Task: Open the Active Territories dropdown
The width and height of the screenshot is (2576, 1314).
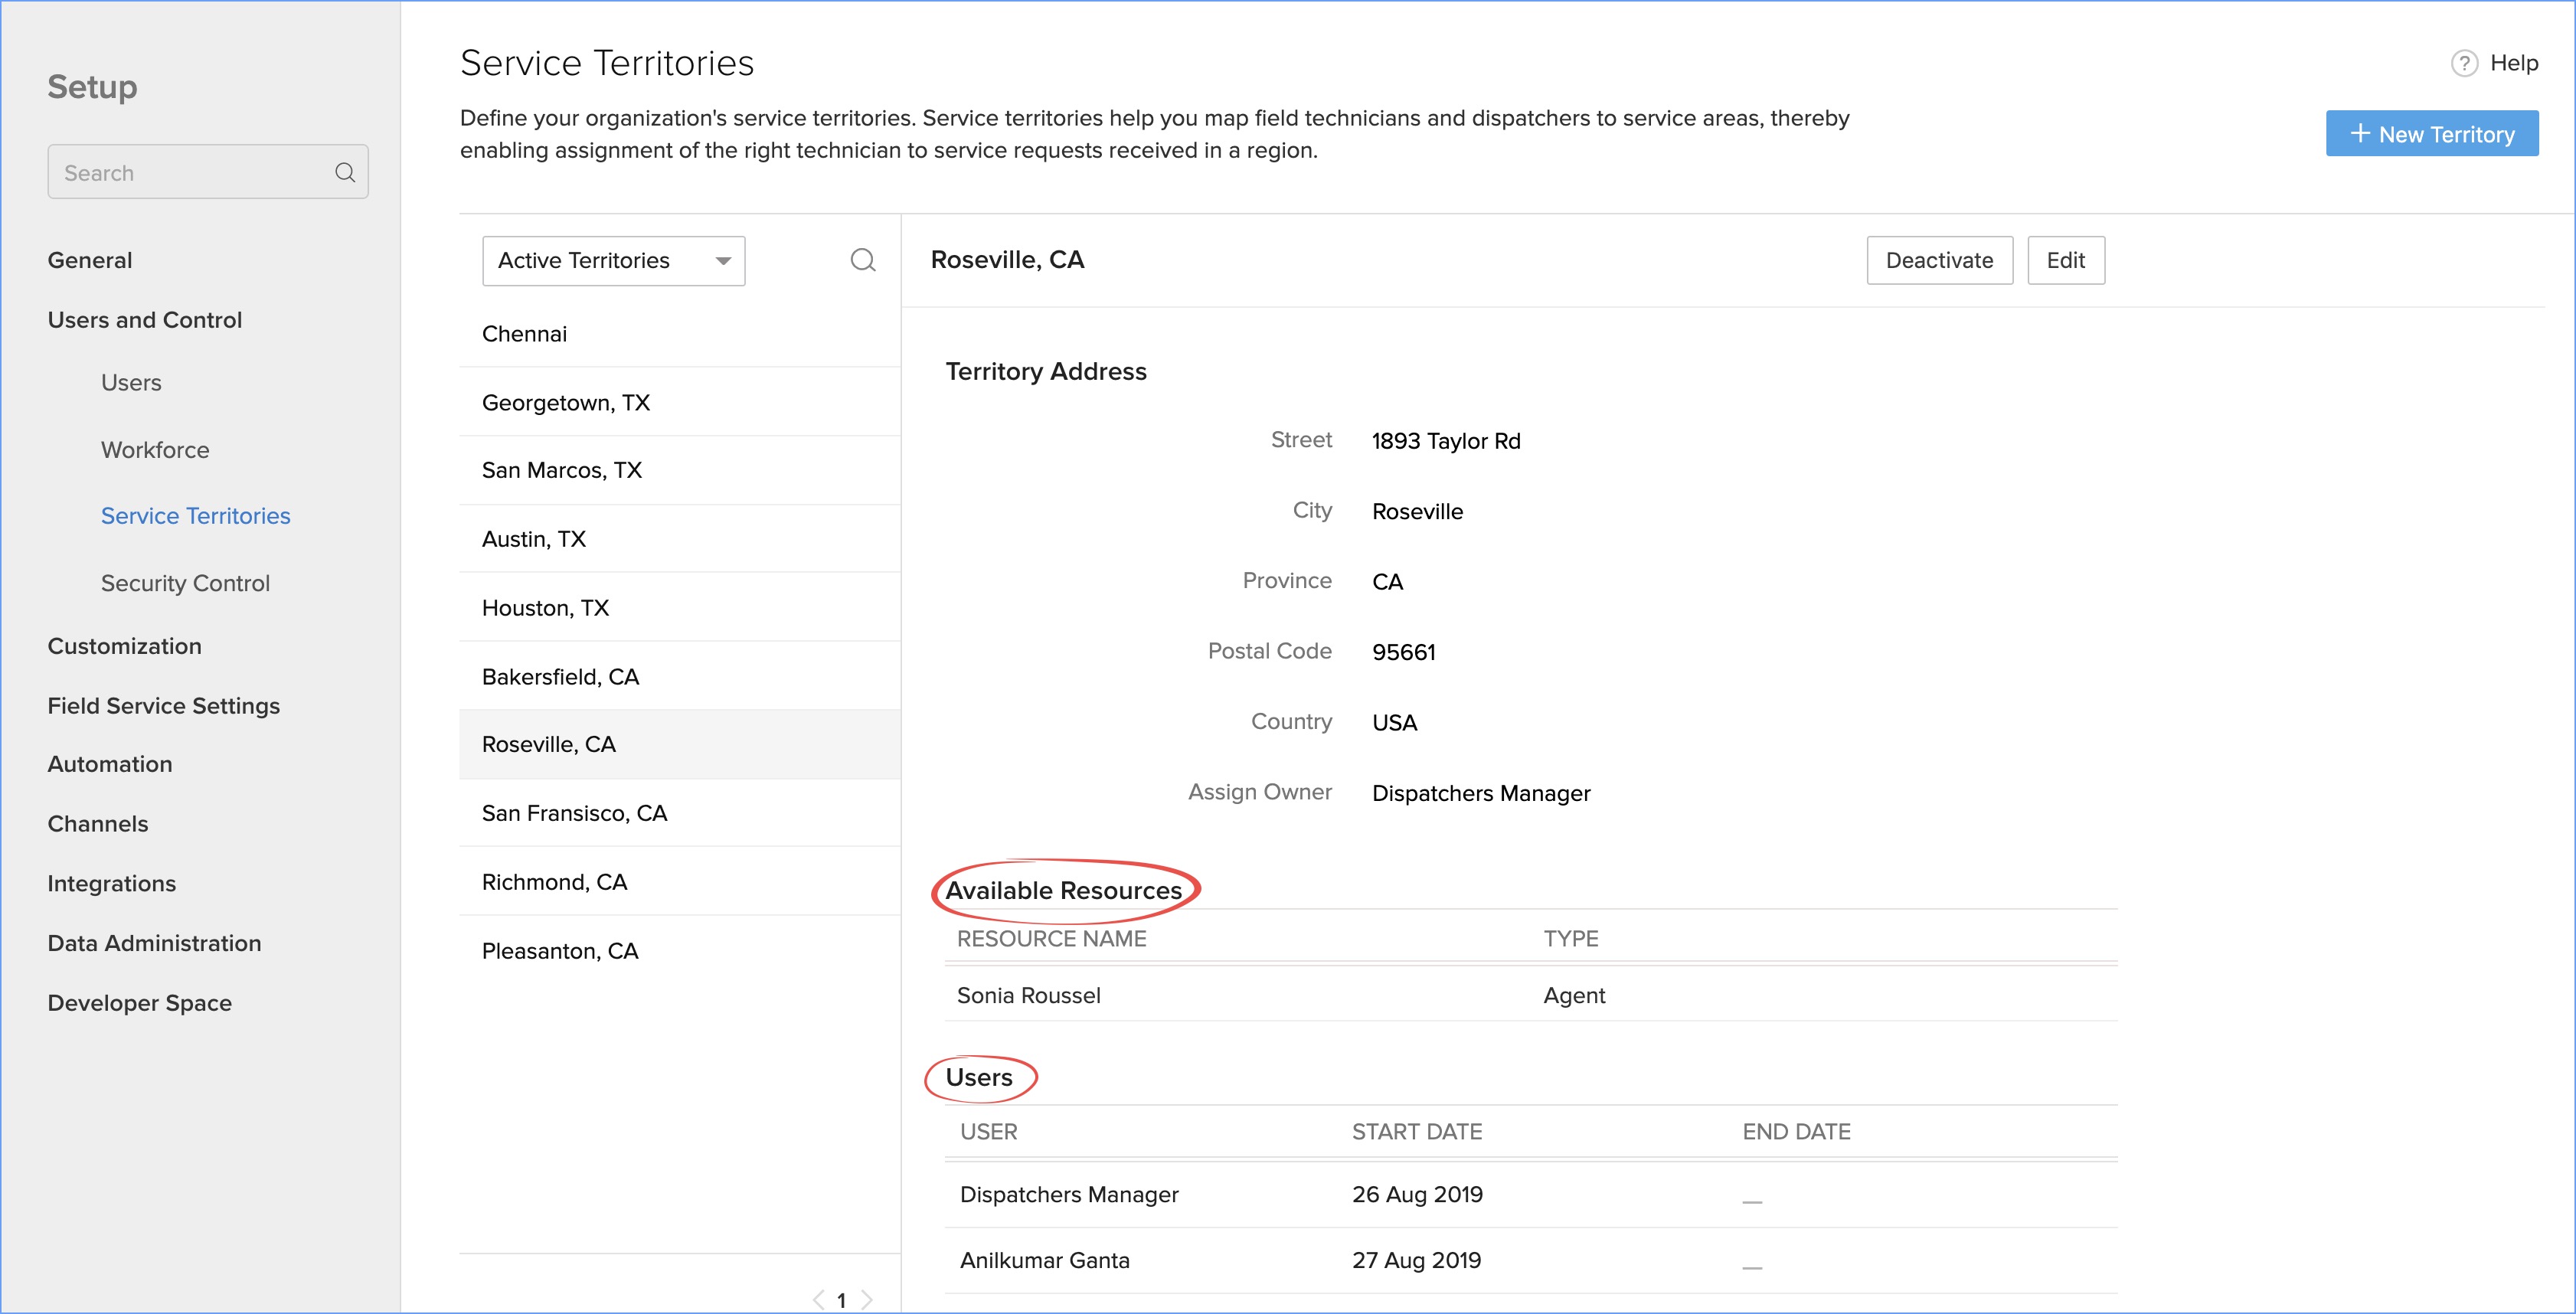Action: pos(613,261)
